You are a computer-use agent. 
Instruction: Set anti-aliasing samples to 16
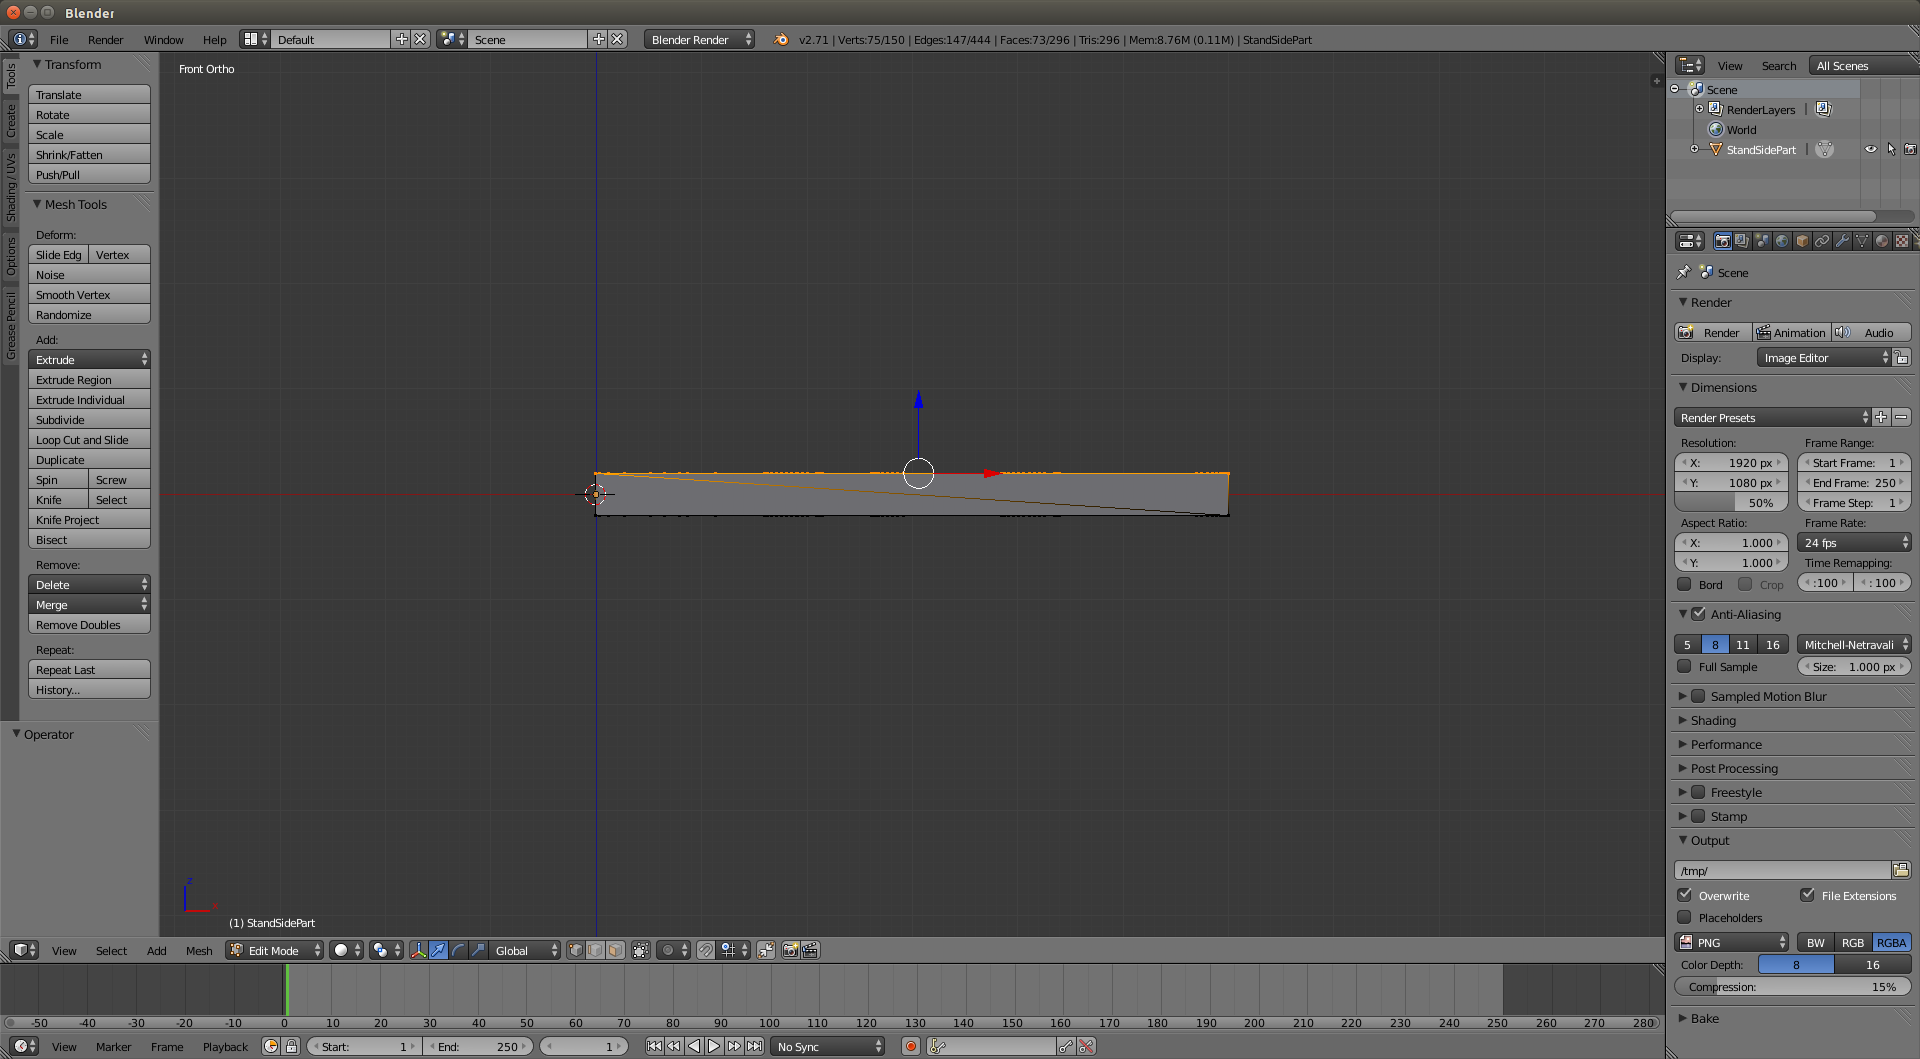pyautogui.click(x=1774, y=644)
